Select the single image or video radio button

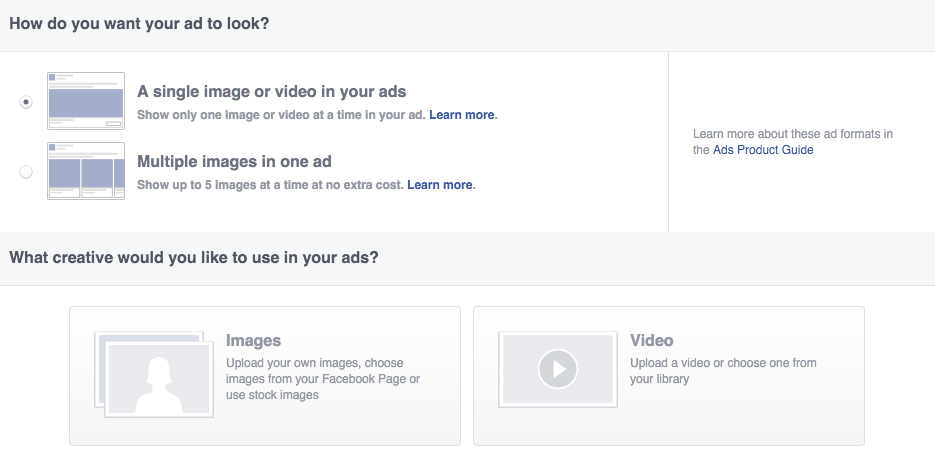click(x=26, y=102)
